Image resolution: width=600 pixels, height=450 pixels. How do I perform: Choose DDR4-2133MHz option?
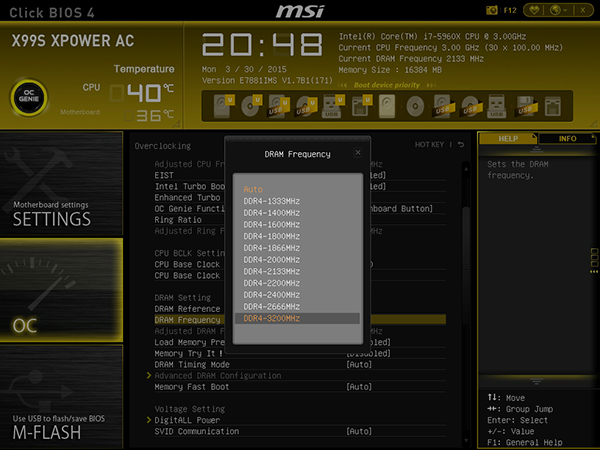(297, 272)
